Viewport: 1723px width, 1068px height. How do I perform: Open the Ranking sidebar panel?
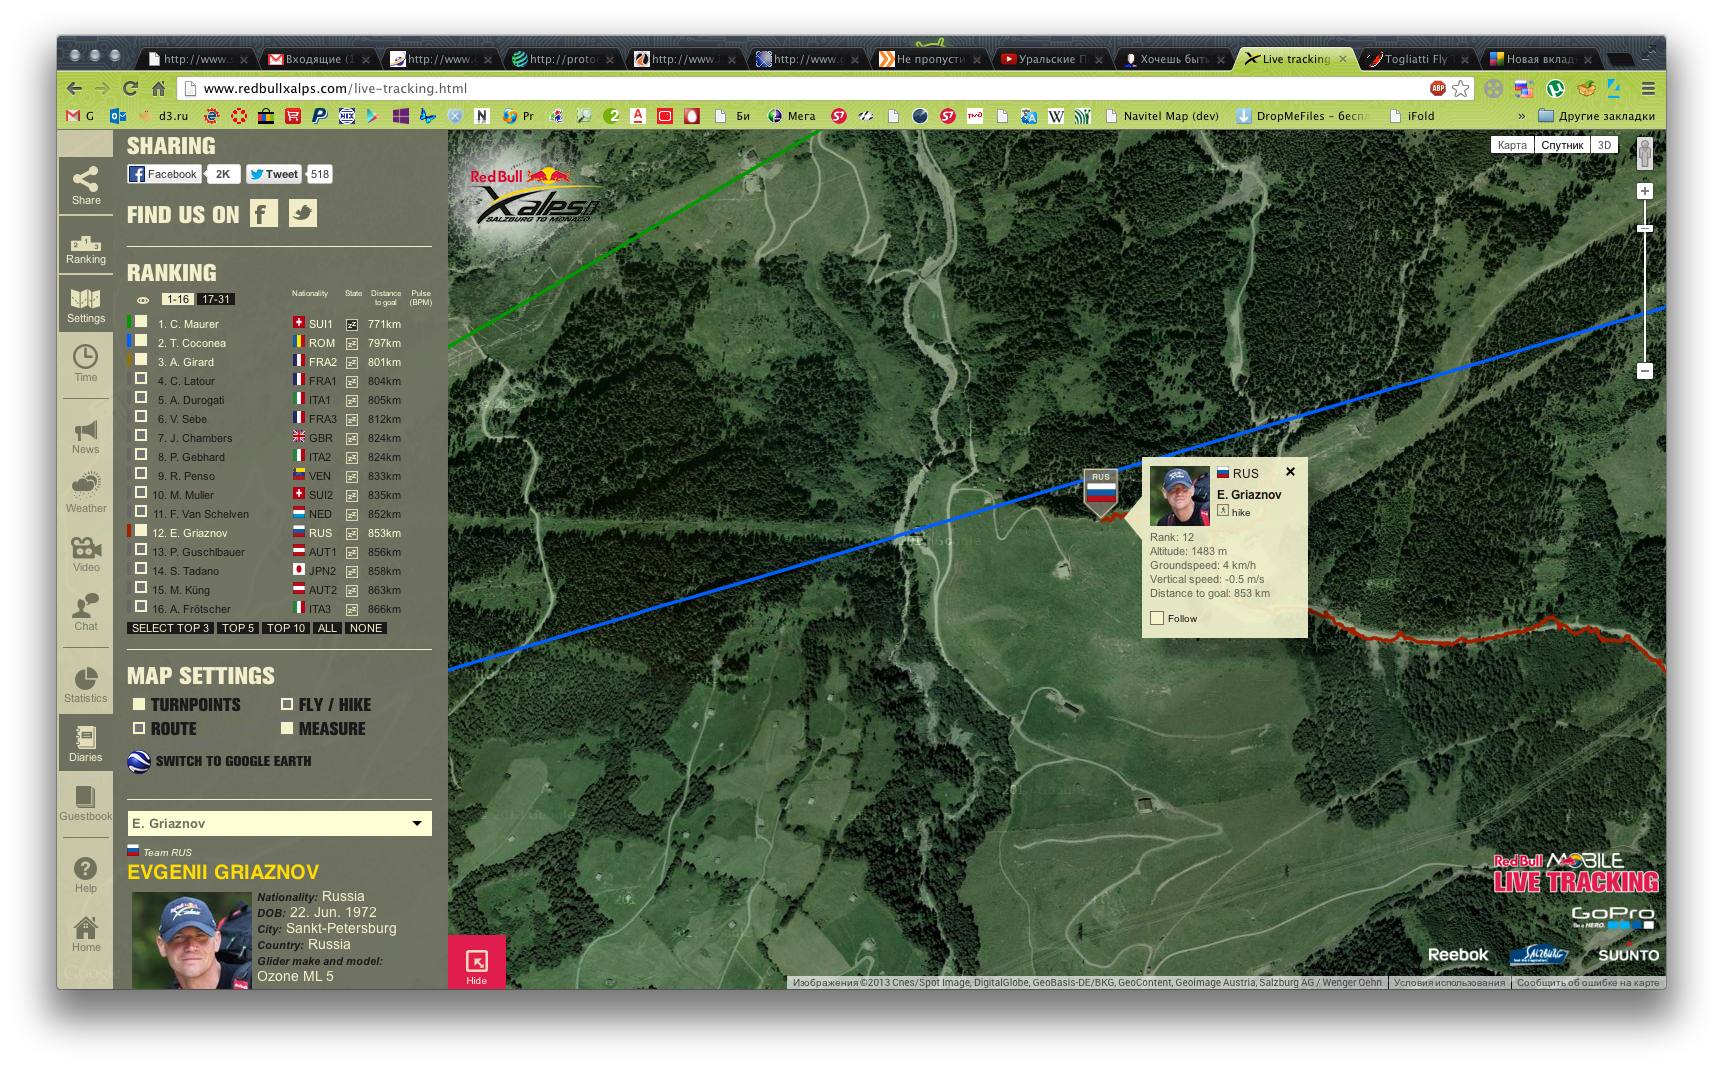(x=85, y=249)
